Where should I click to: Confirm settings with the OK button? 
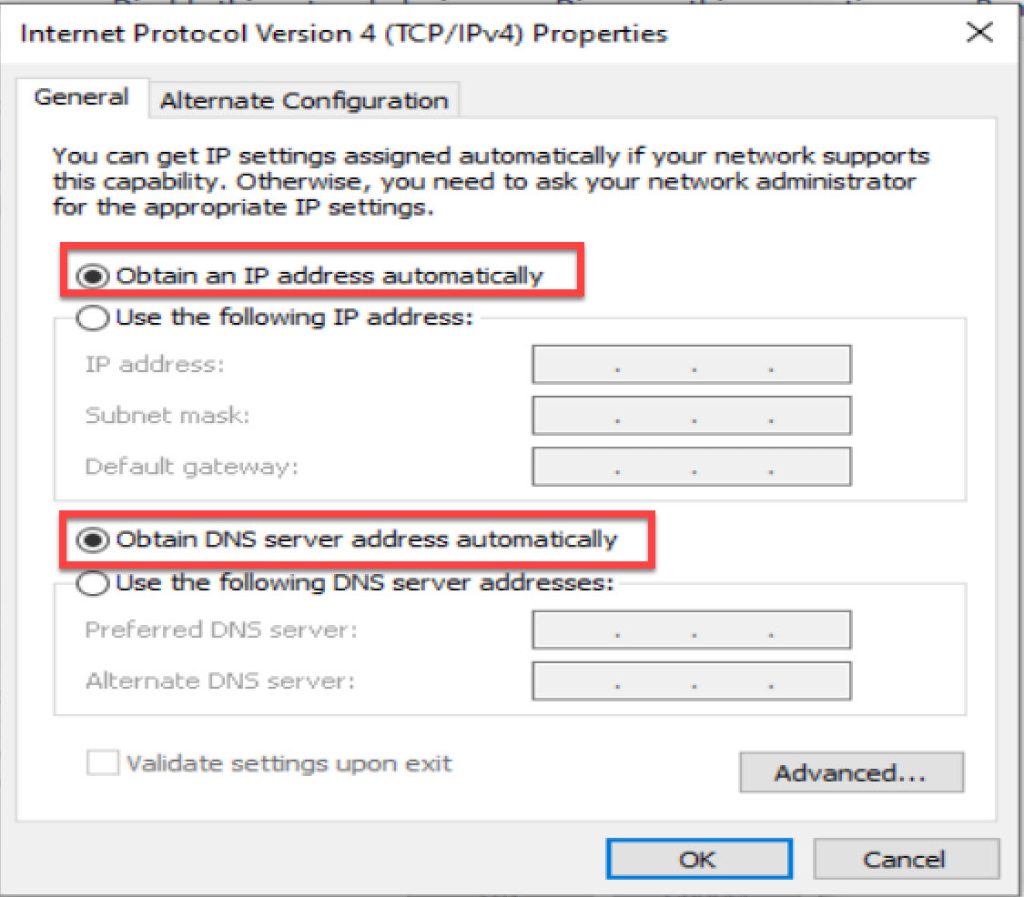[699, 859]
